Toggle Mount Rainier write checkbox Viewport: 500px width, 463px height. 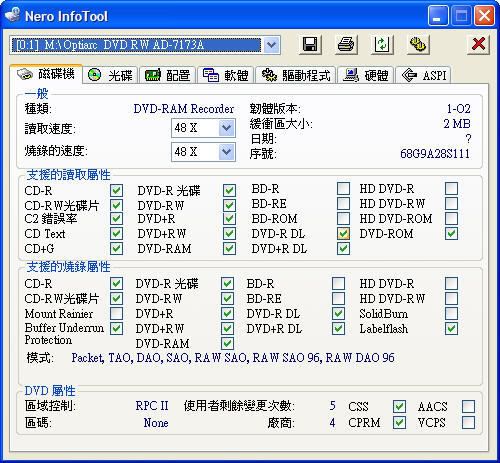117,314
